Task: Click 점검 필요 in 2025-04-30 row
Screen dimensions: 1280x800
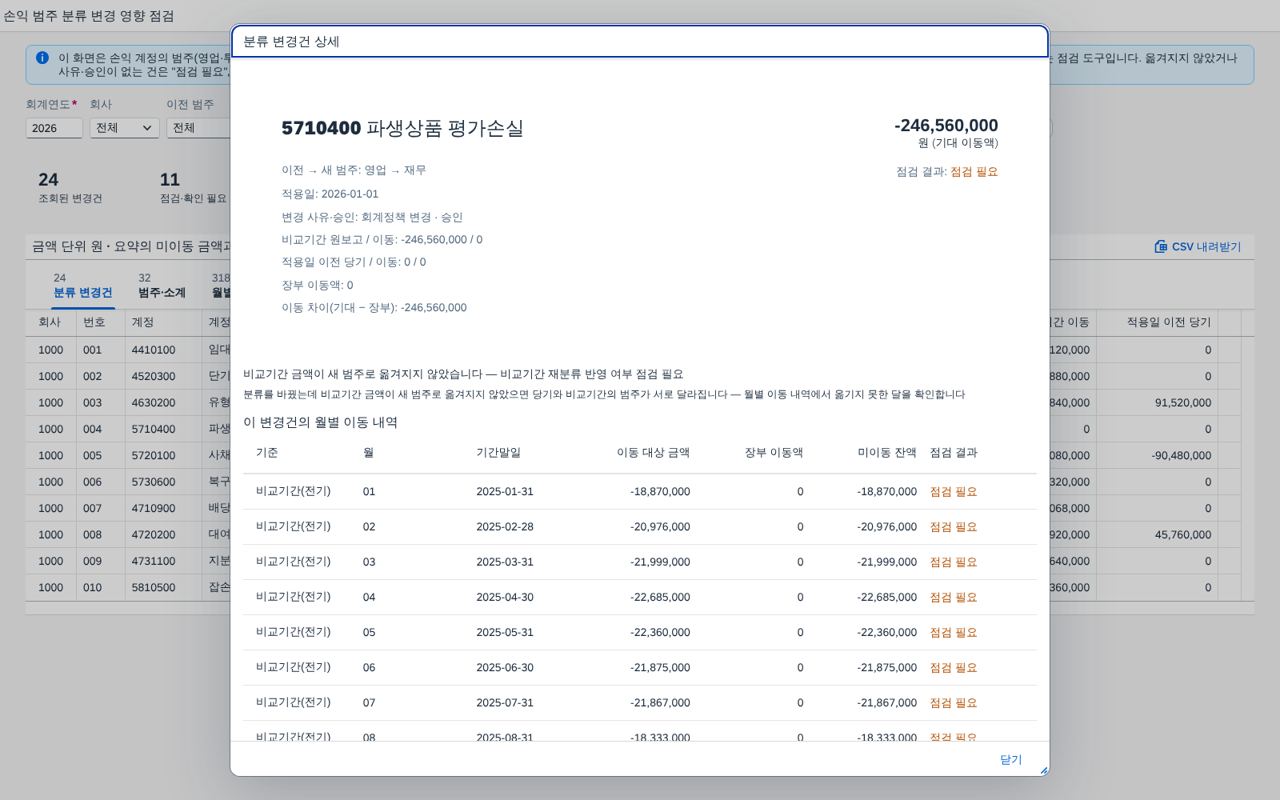Action: click(x=954, y=597)
